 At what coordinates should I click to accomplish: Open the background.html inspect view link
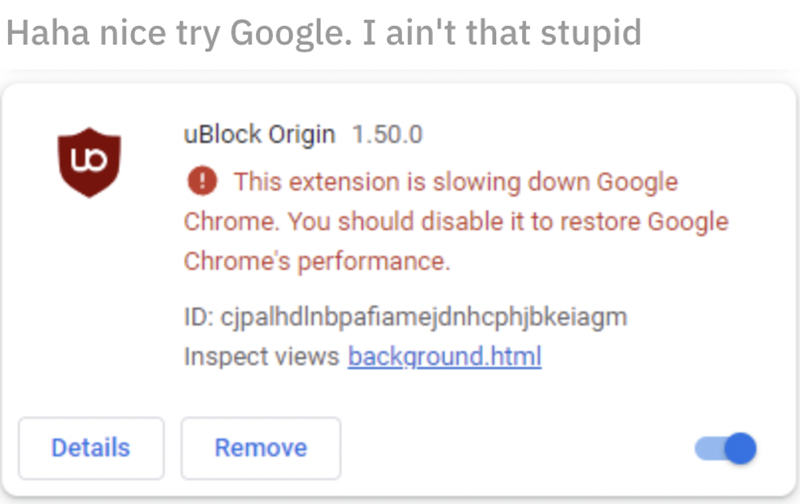pyautogui.click(x=444, y=356)
